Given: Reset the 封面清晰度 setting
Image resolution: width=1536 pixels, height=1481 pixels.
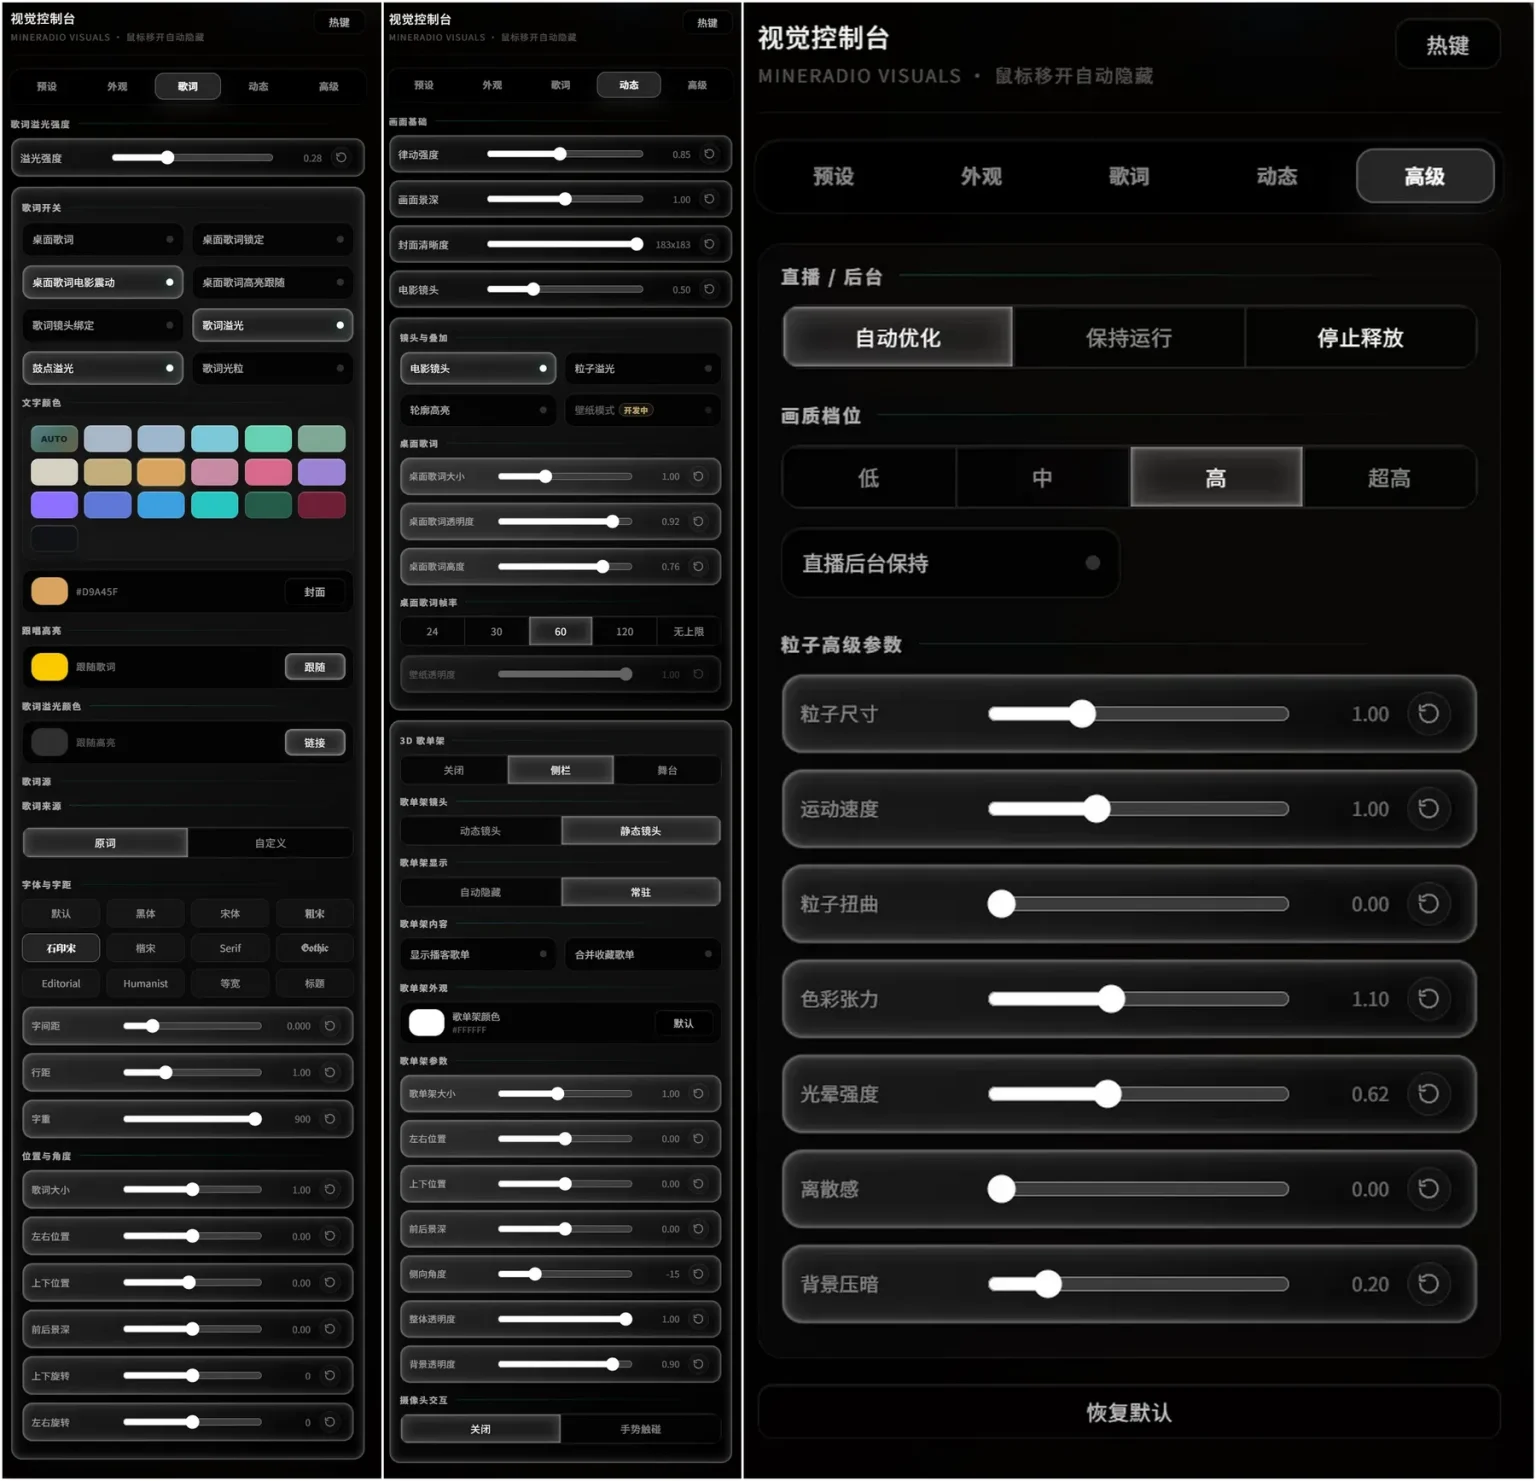Looking at the screenshot, I should click(x=709, y=244).
